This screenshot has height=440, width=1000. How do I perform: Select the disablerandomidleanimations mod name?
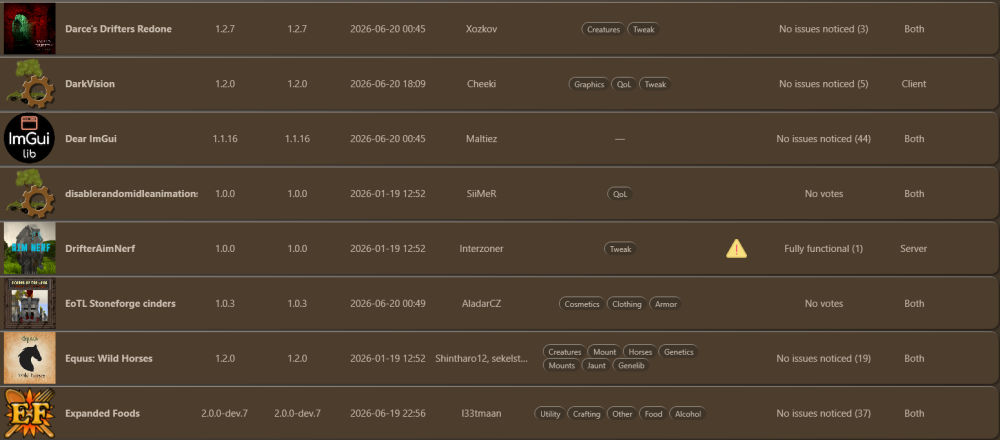click(x=131, y=193)
